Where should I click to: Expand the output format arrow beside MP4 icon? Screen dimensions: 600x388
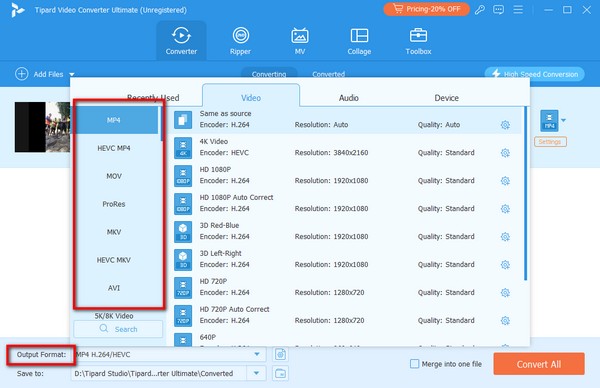click(x=563, y=120)
